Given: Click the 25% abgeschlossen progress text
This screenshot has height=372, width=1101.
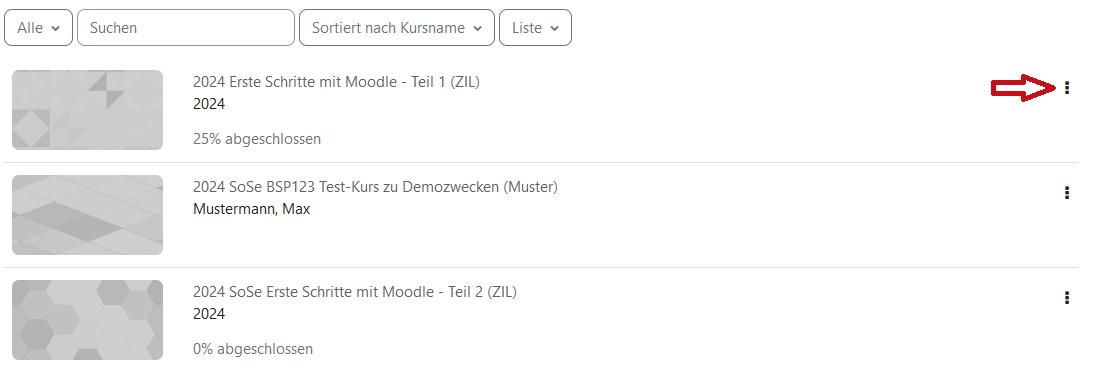Looking at the screenshot, I should [257, 139].
